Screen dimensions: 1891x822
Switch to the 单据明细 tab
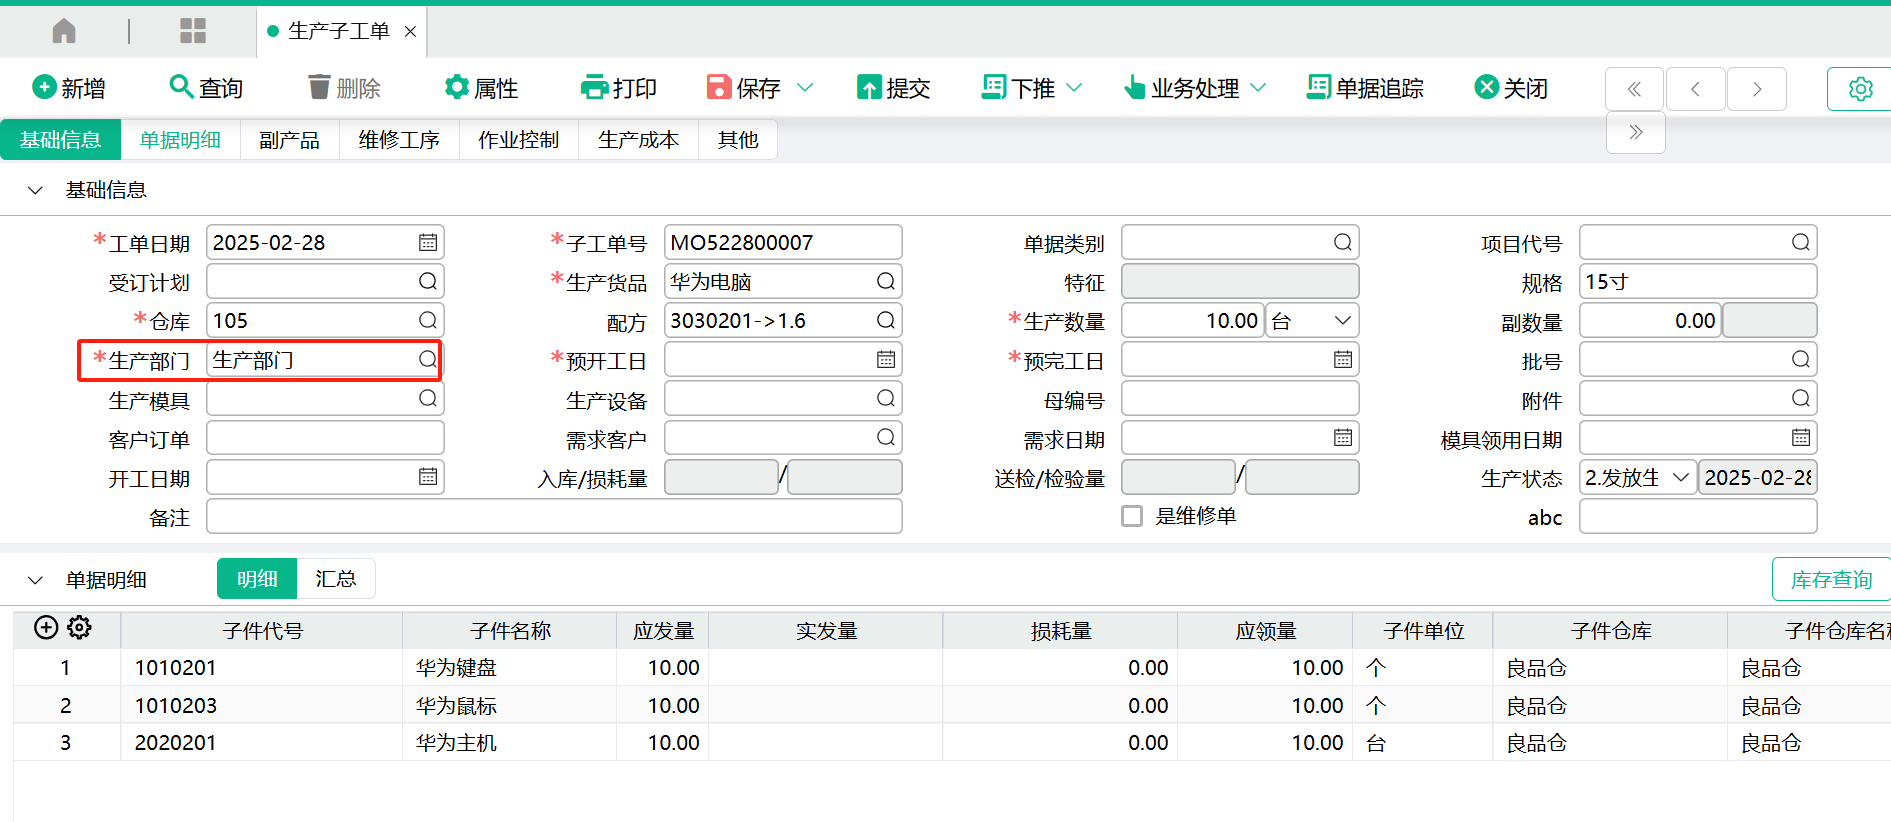point(180,140)
